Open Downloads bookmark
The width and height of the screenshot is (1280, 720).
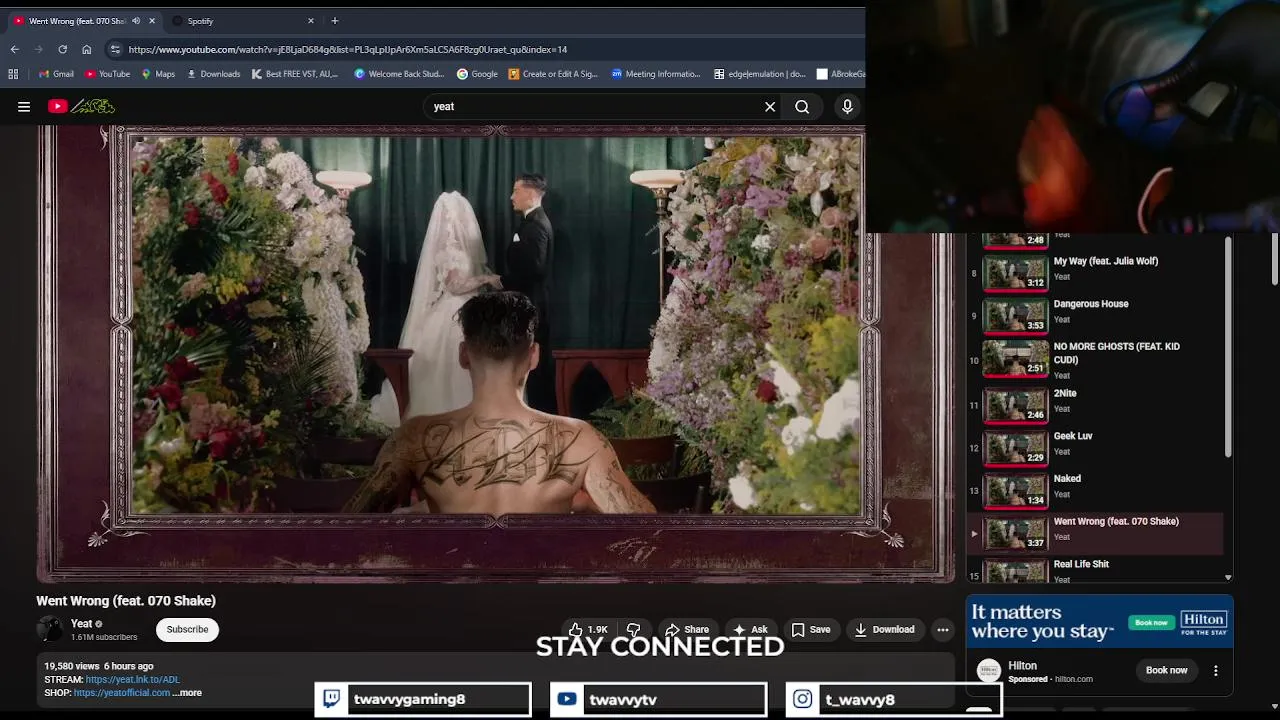click(x=213, y=74)
